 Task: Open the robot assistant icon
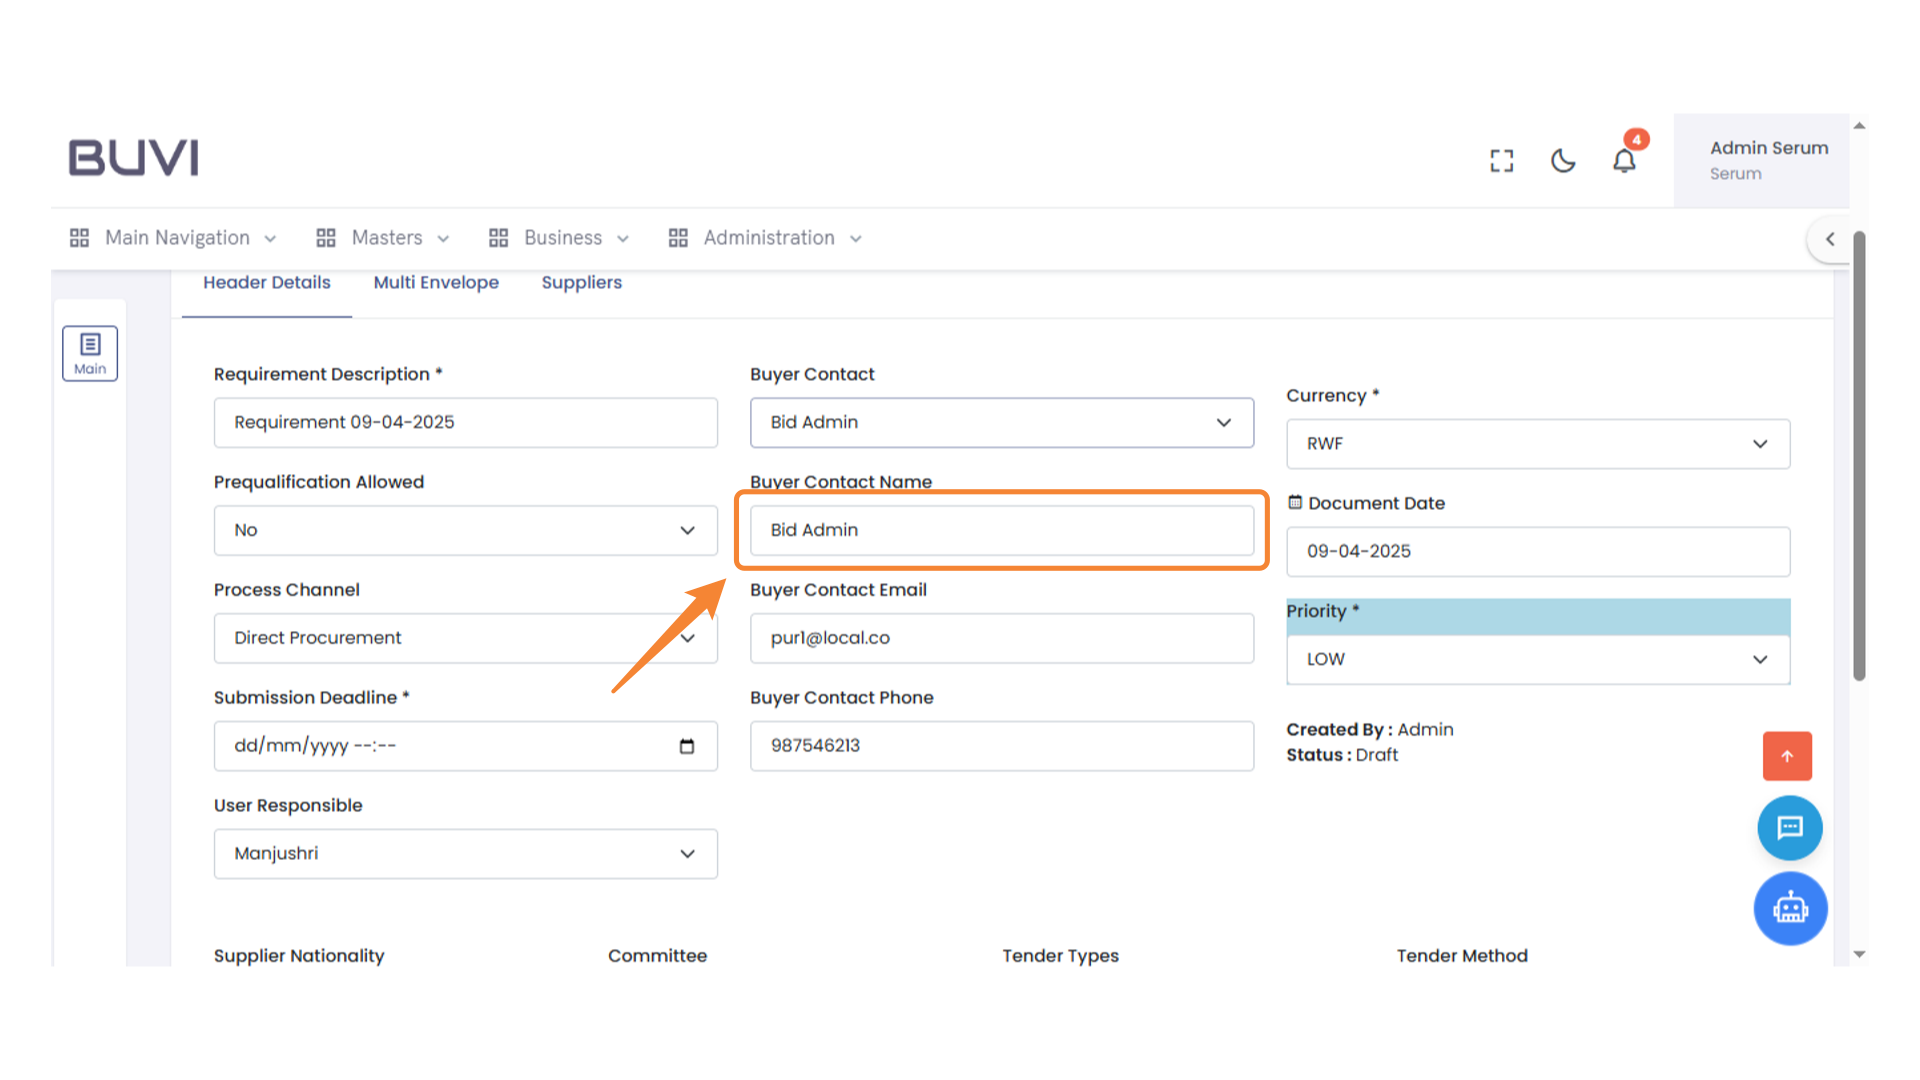click(1790, 908)
